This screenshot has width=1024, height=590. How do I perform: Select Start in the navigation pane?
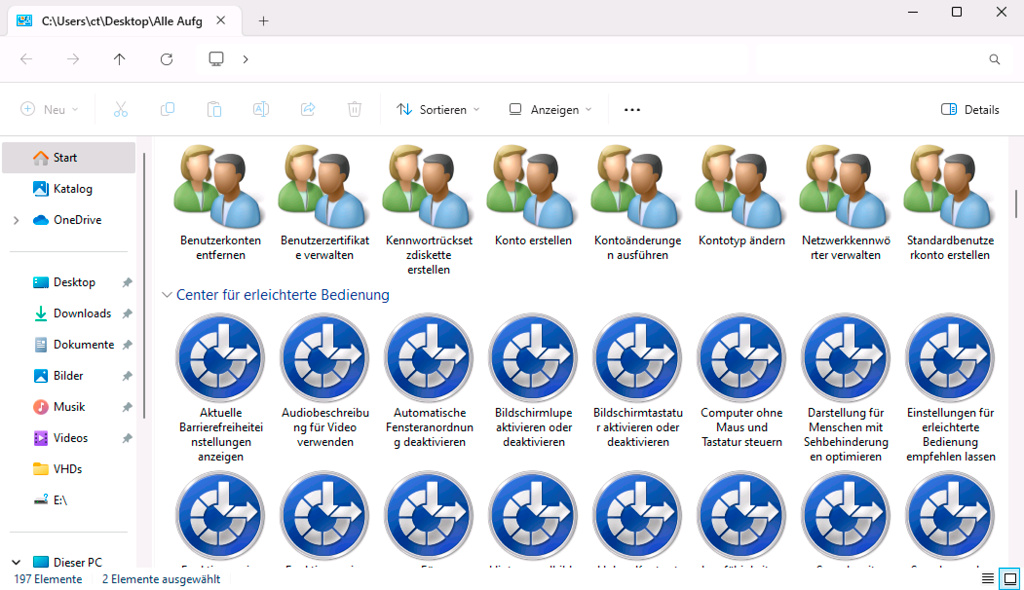point(69,157)
